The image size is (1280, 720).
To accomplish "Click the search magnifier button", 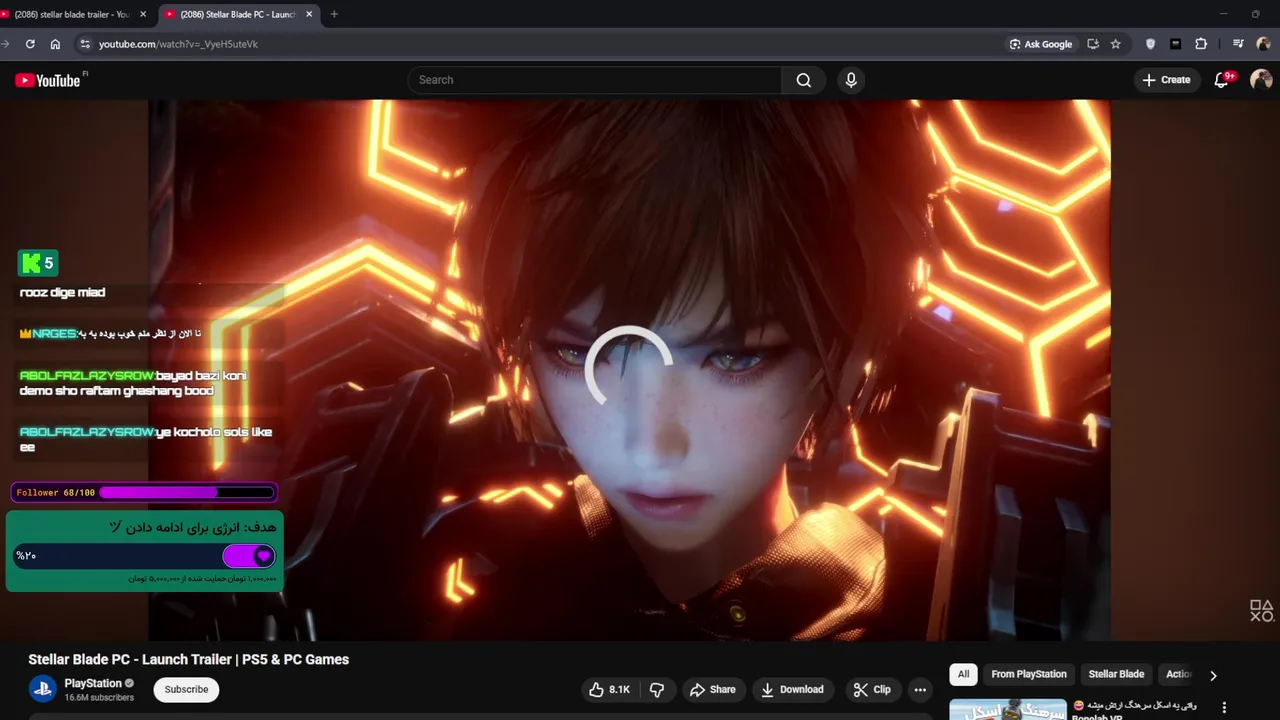I will pyautogui.click(x=804, y=80).
